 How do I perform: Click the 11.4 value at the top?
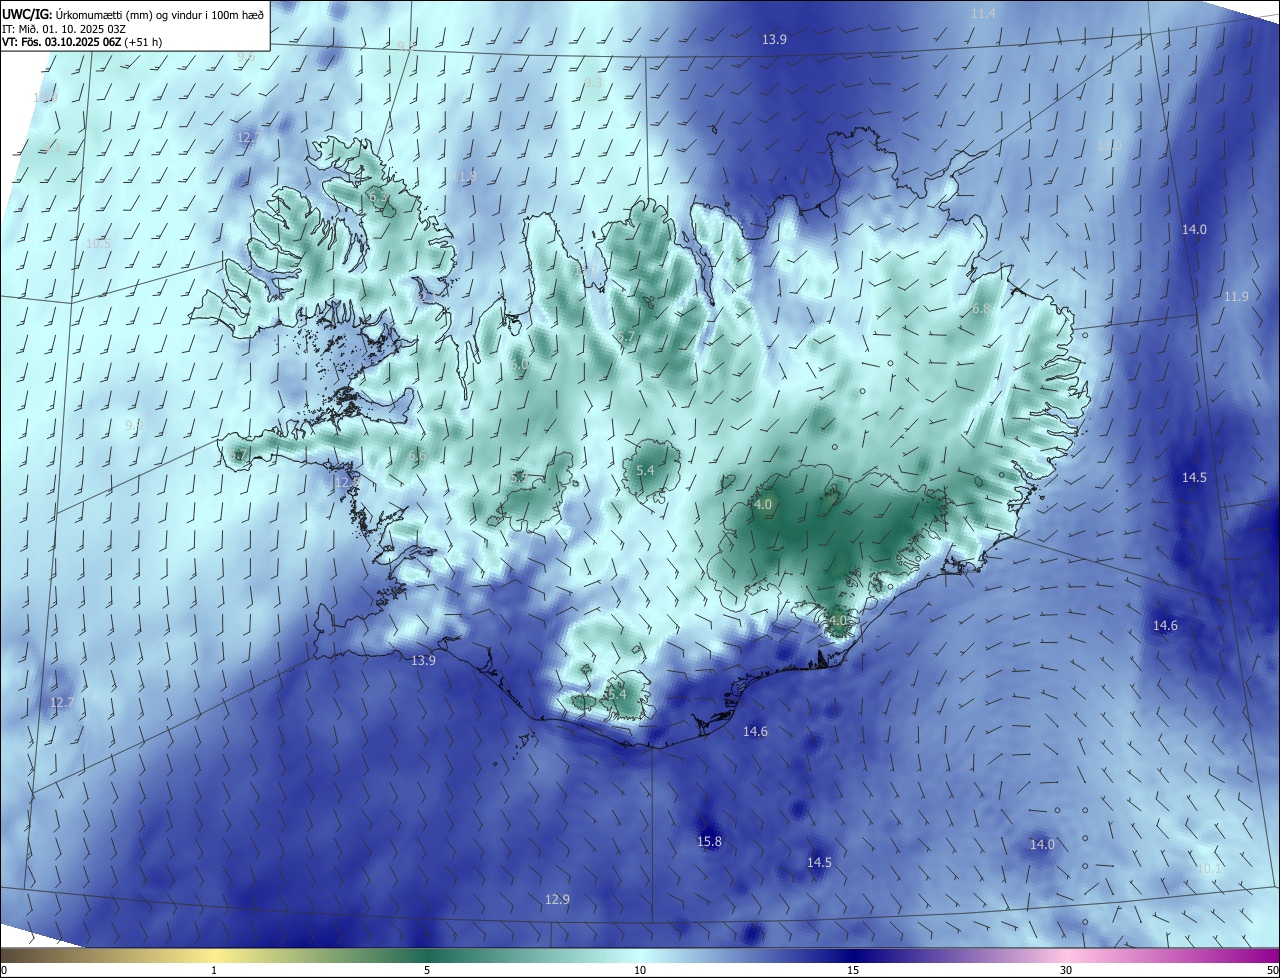click(x=983, y=14)
